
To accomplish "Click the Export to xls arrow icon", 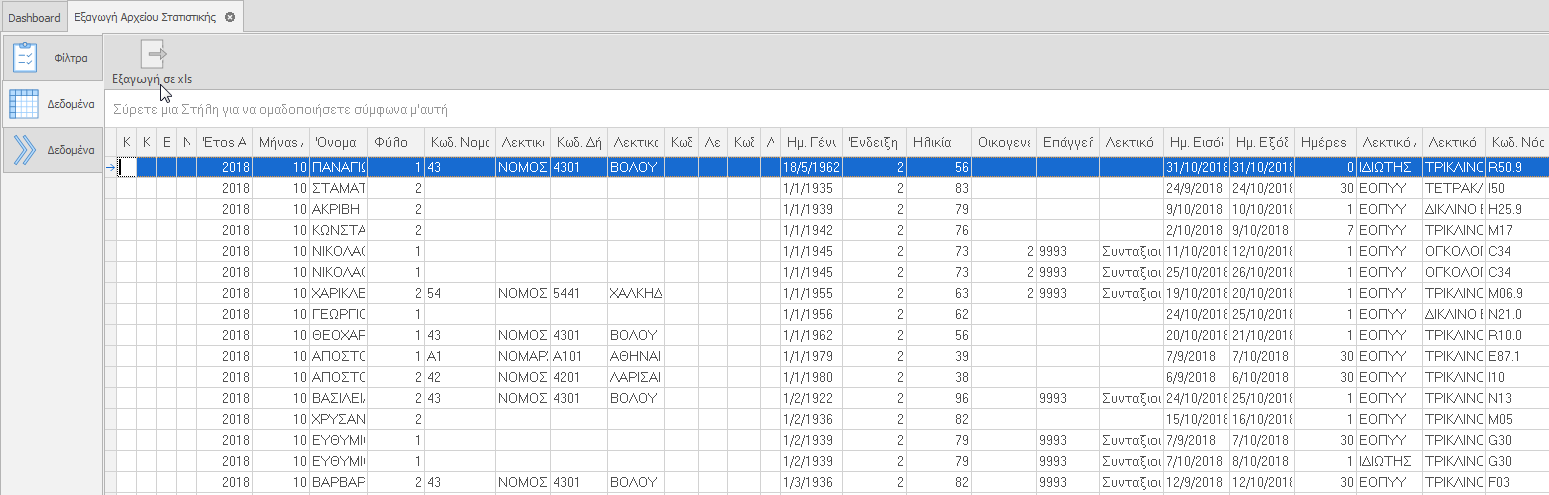I will coord(153,55).
